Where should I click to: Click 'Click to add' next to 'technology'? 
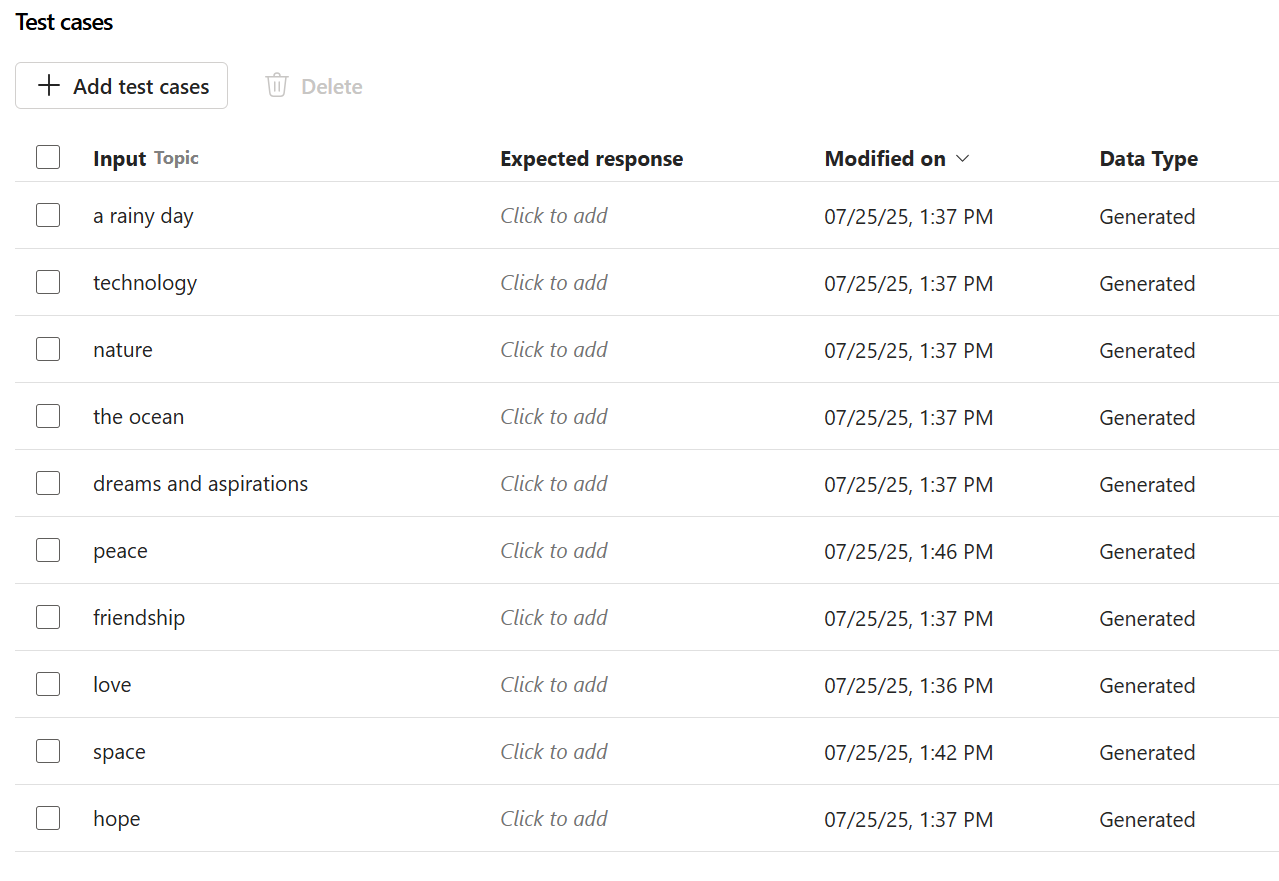click(x=554, y=282)
